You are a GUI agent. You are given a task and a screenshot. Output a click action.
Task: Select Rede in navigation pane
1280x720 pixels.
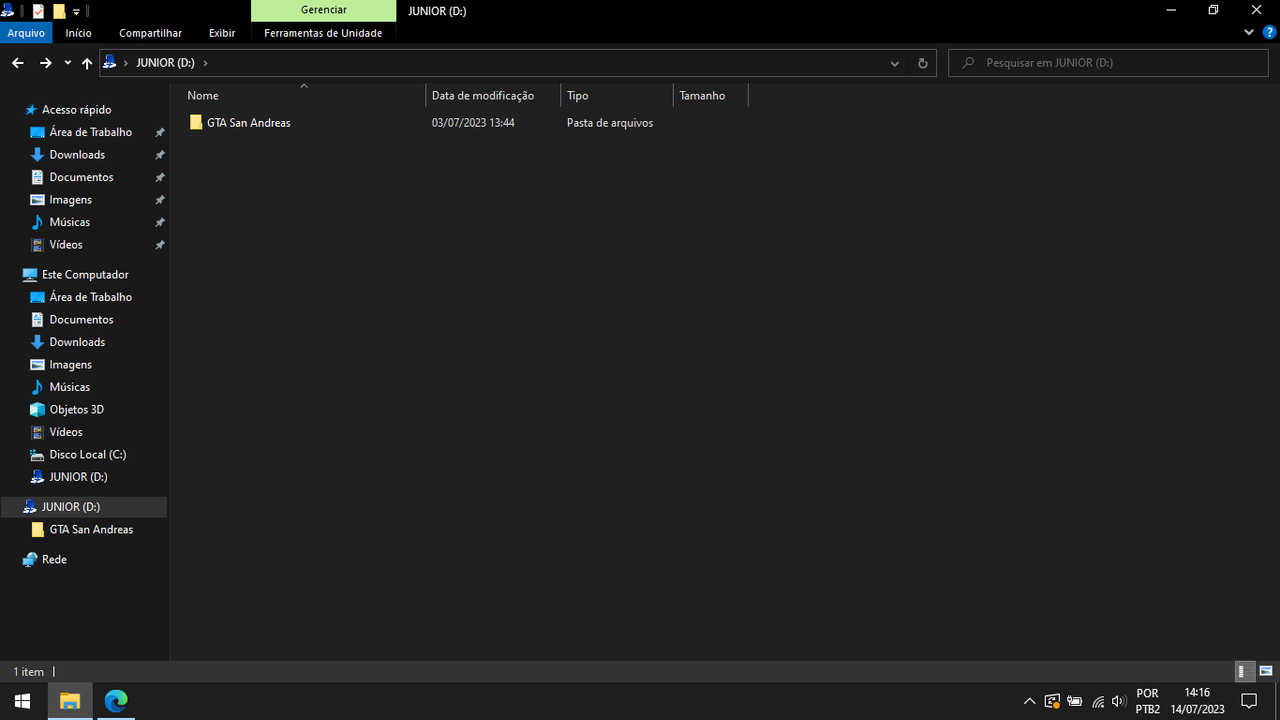click(54, 560)
